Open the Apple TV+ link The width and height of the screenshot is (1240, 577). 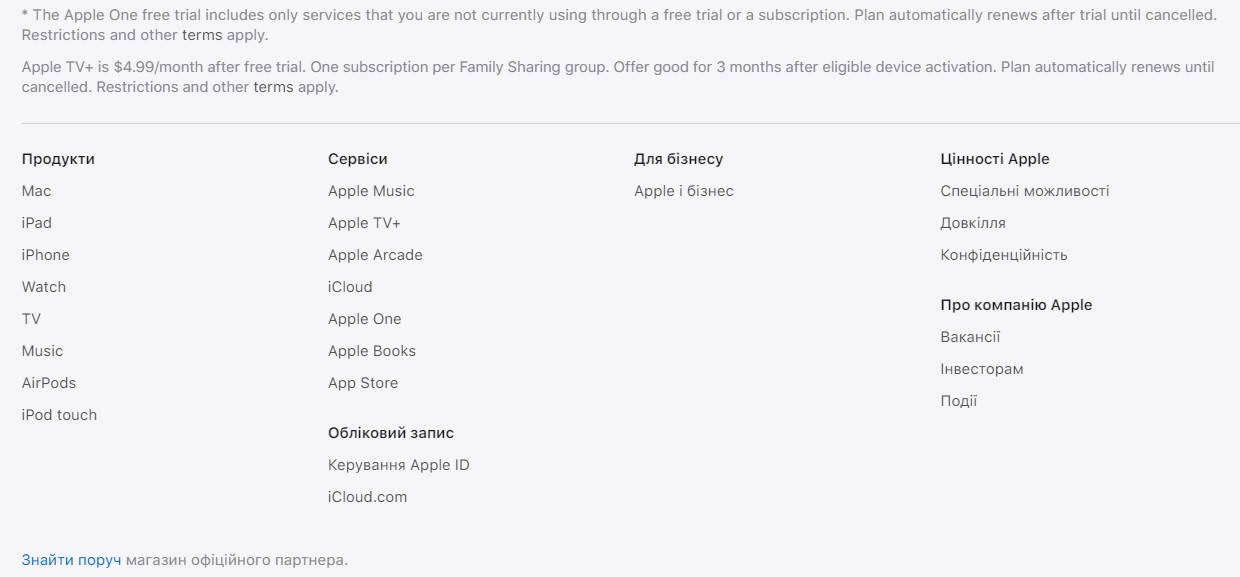[364, 223]
